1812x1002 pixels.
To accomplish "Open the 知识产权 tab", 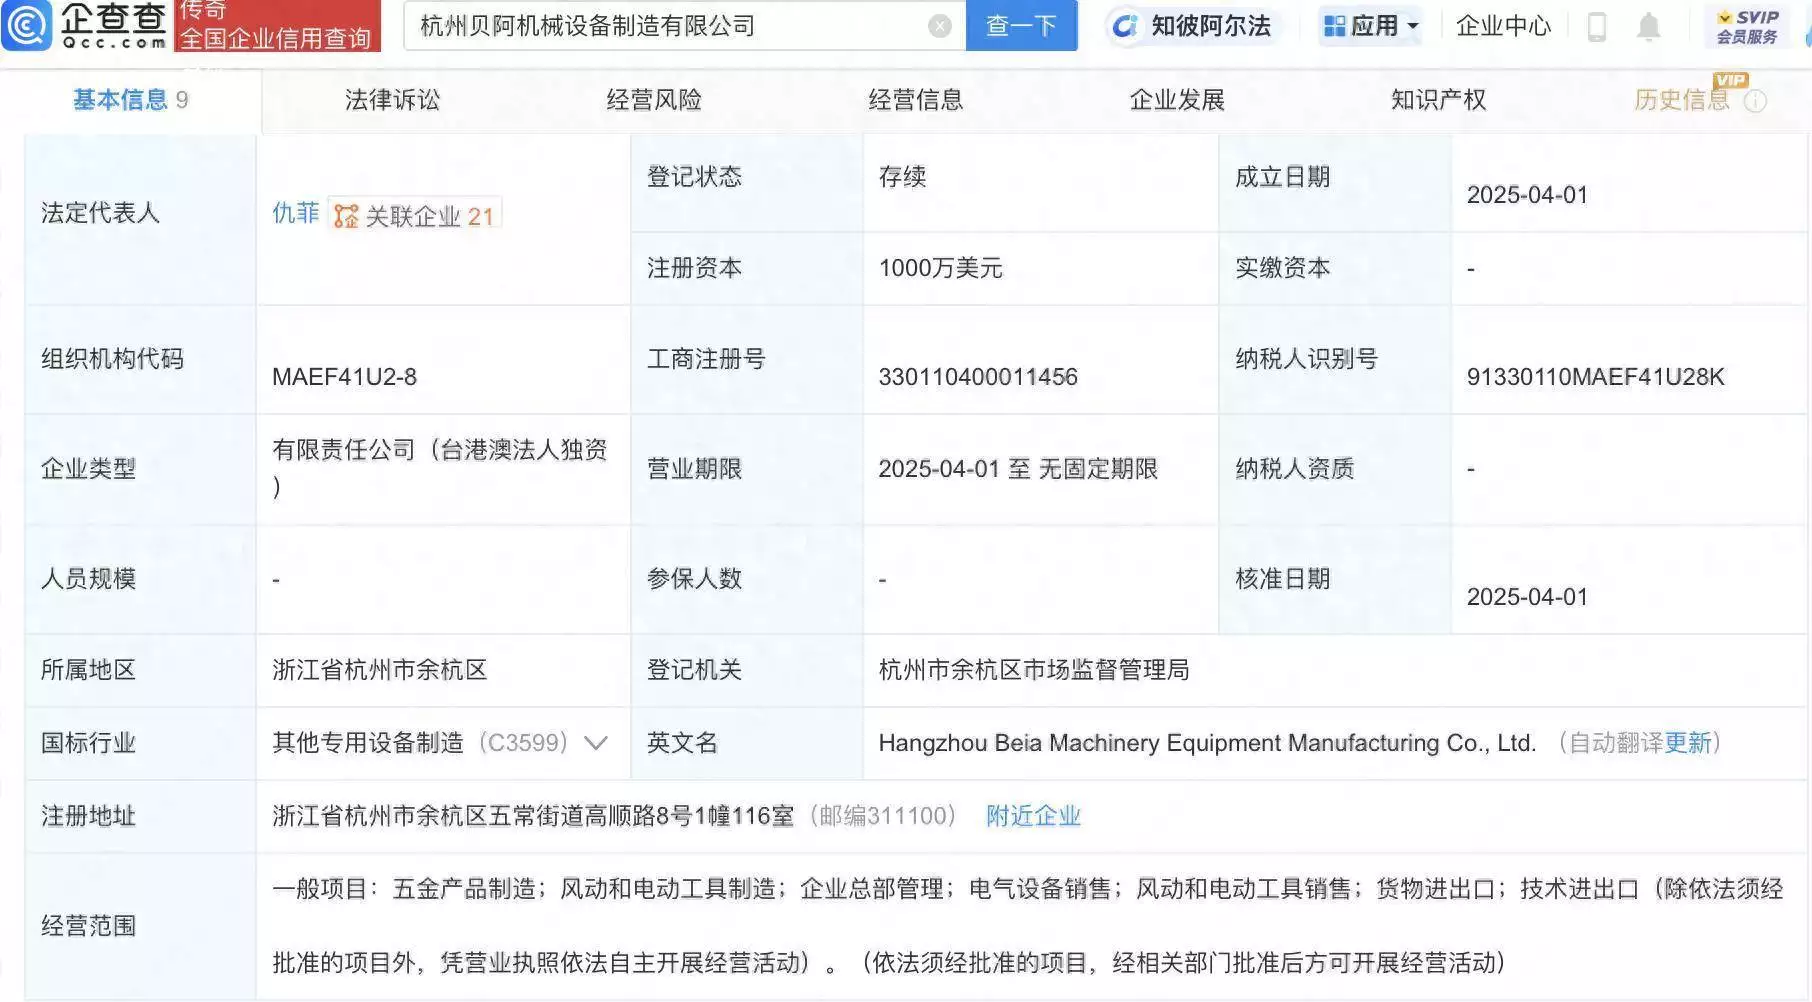I will click(1438, 100).
